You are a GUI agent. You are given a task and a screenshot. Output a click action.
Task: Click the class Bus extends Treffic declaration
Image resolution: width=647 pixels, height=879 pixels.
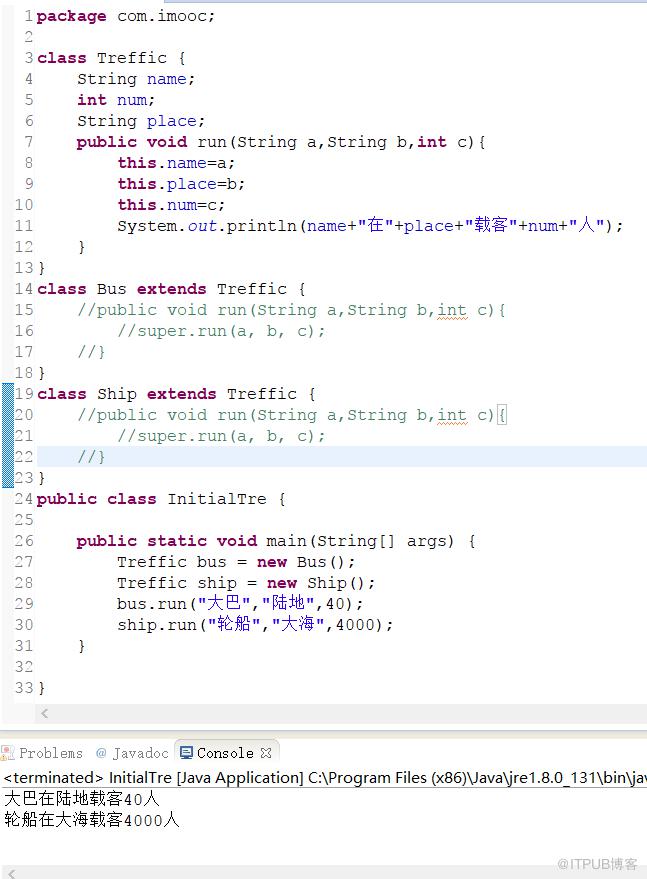[x=171, y=289]
